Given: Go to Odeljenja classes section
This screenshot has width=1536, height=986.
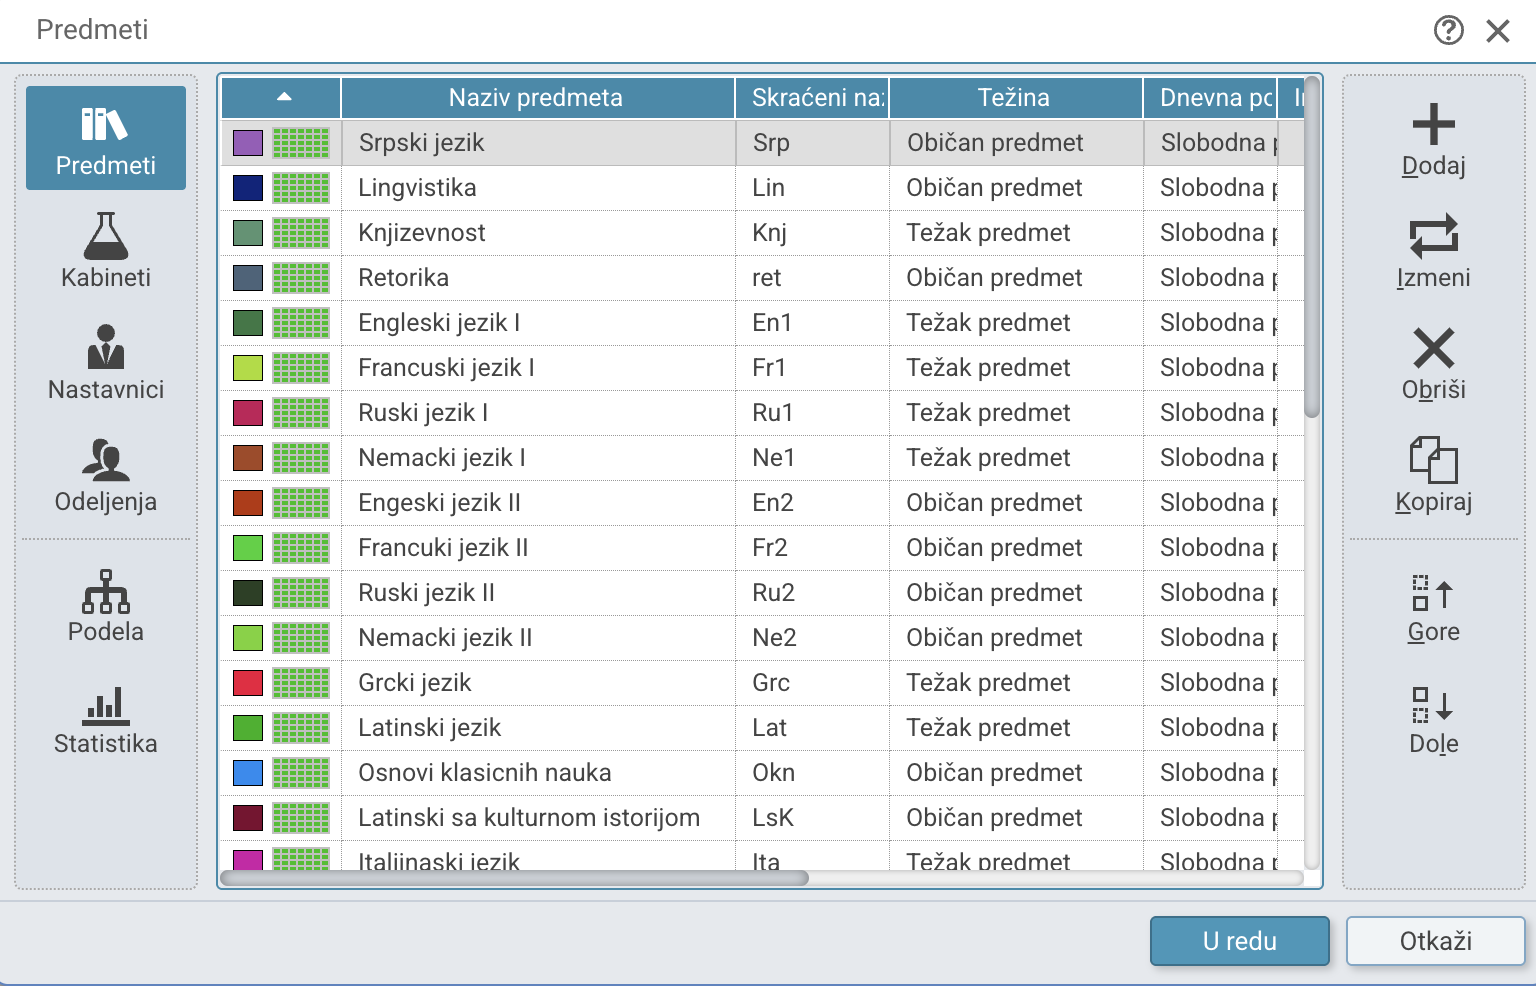Looking at the screenshot, I should 106,474.
